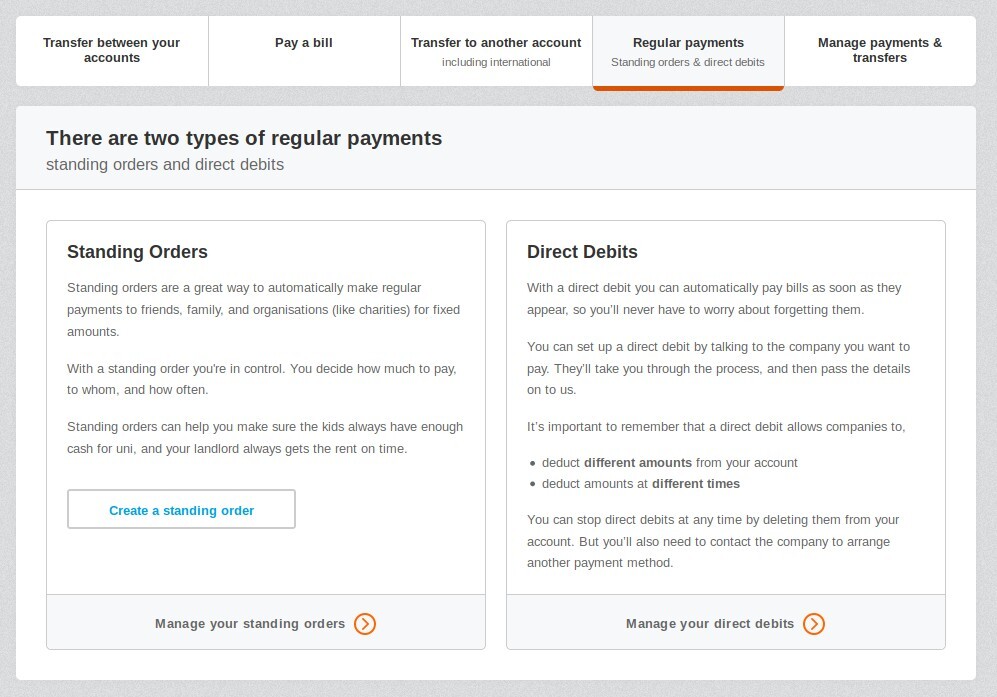Image resolution: width=997 pixels, height=697 pixels.
Task: Click the 'There are two types of regular payments' heading
Action: point(244,138)
